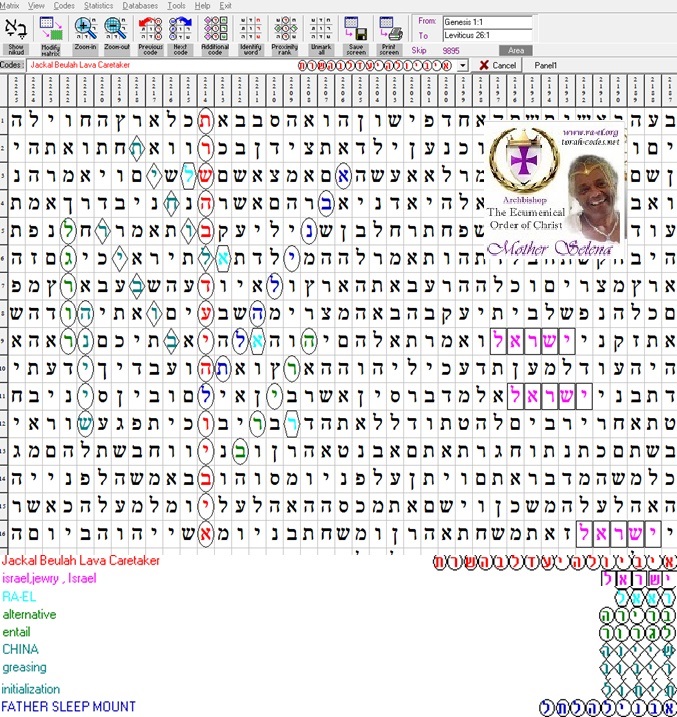Go to Previous code
The image size is (677, 717).
click(150, 35)
